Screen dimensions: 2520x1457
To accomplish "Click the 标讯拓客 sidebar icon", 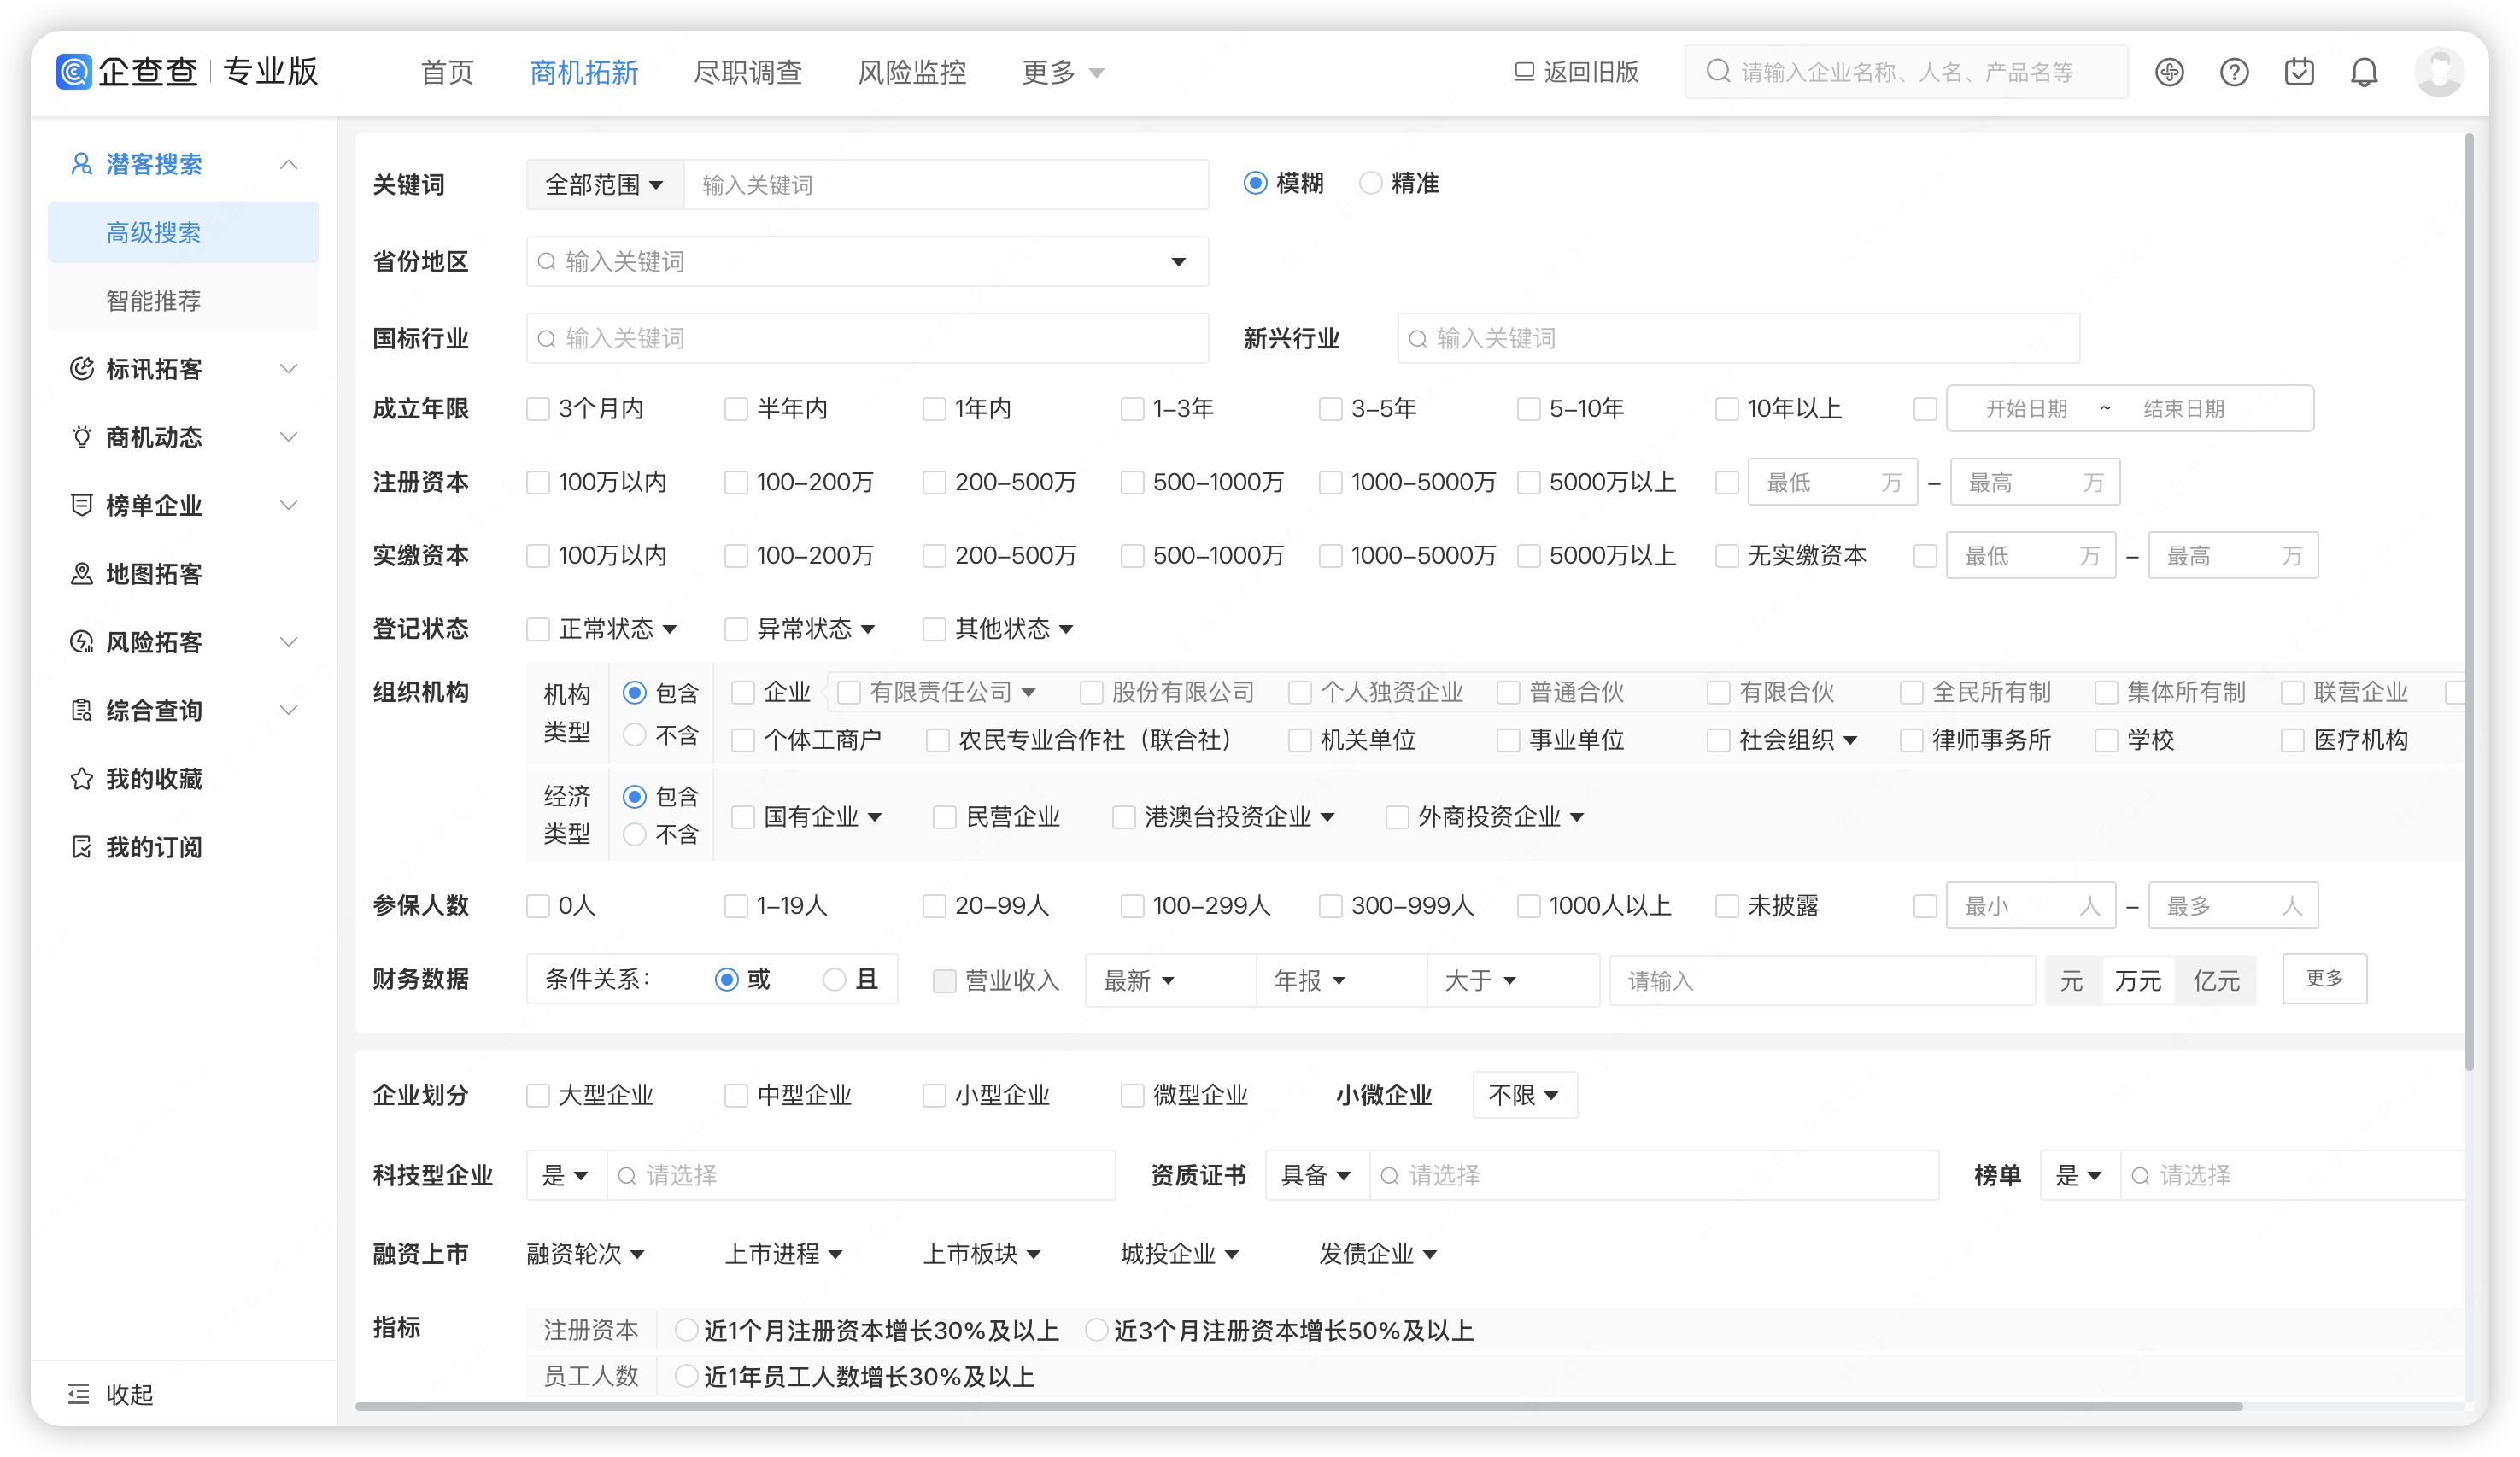I will pos(82,369).
